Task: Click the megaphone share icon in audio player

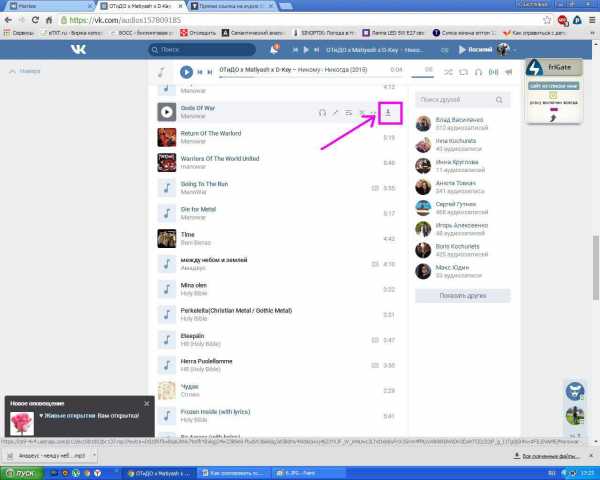Action: tap(509, 72)
